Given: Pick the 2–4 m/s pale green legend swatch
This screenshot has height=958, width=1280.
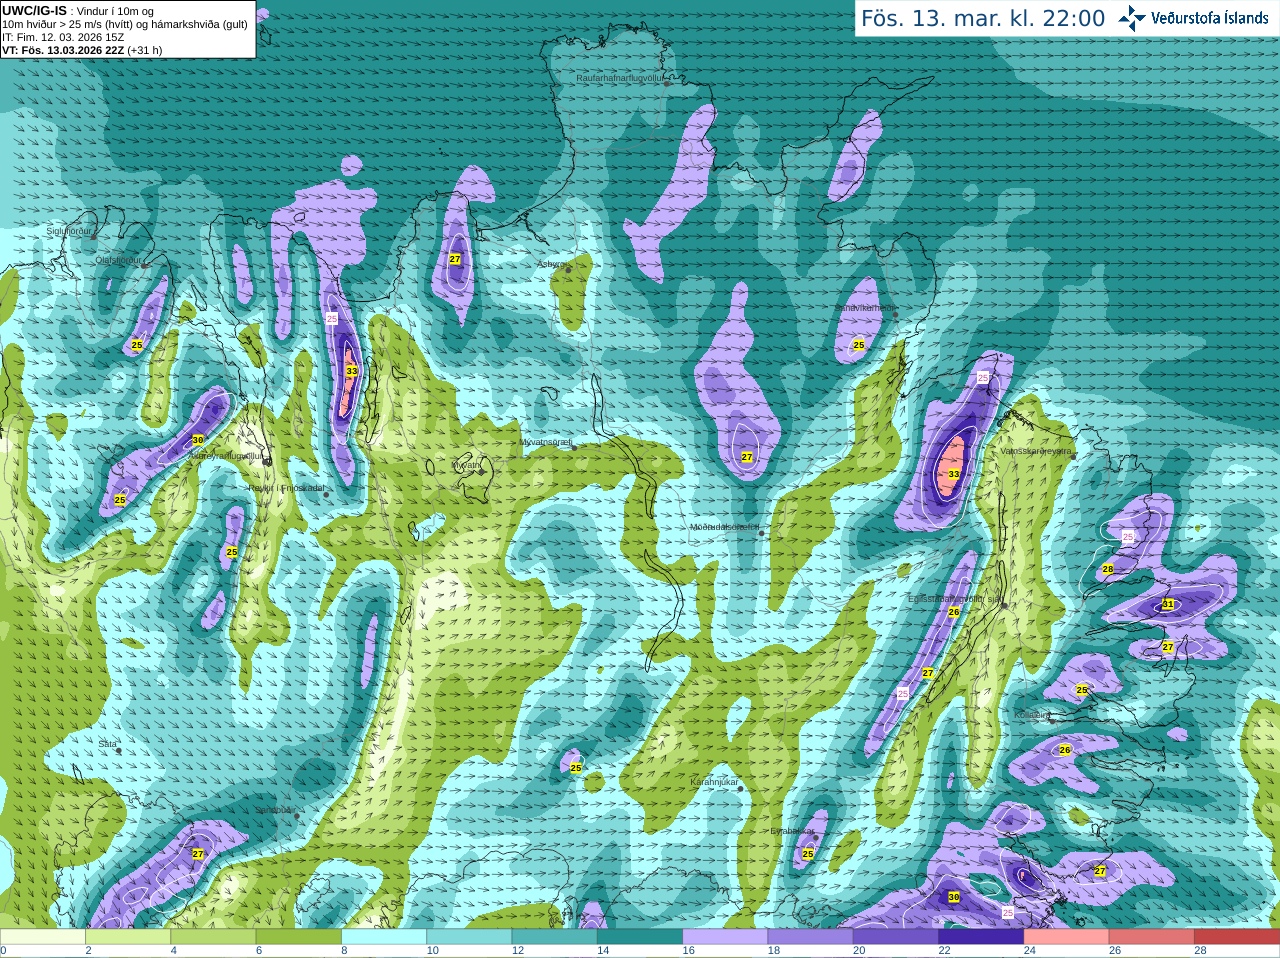Looking at the screenshot, I should click(128, 937).
